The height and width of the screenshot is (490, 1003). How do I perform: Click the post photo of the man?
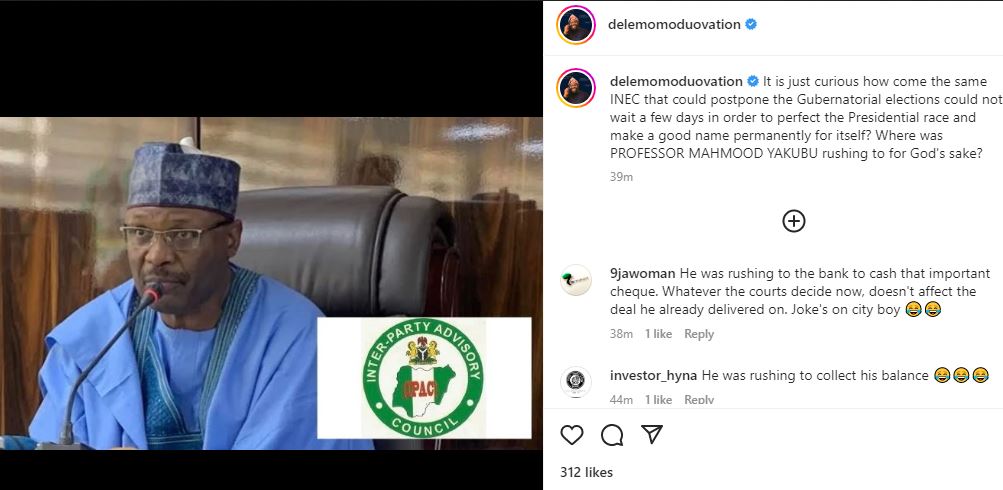tap(180, 290)
